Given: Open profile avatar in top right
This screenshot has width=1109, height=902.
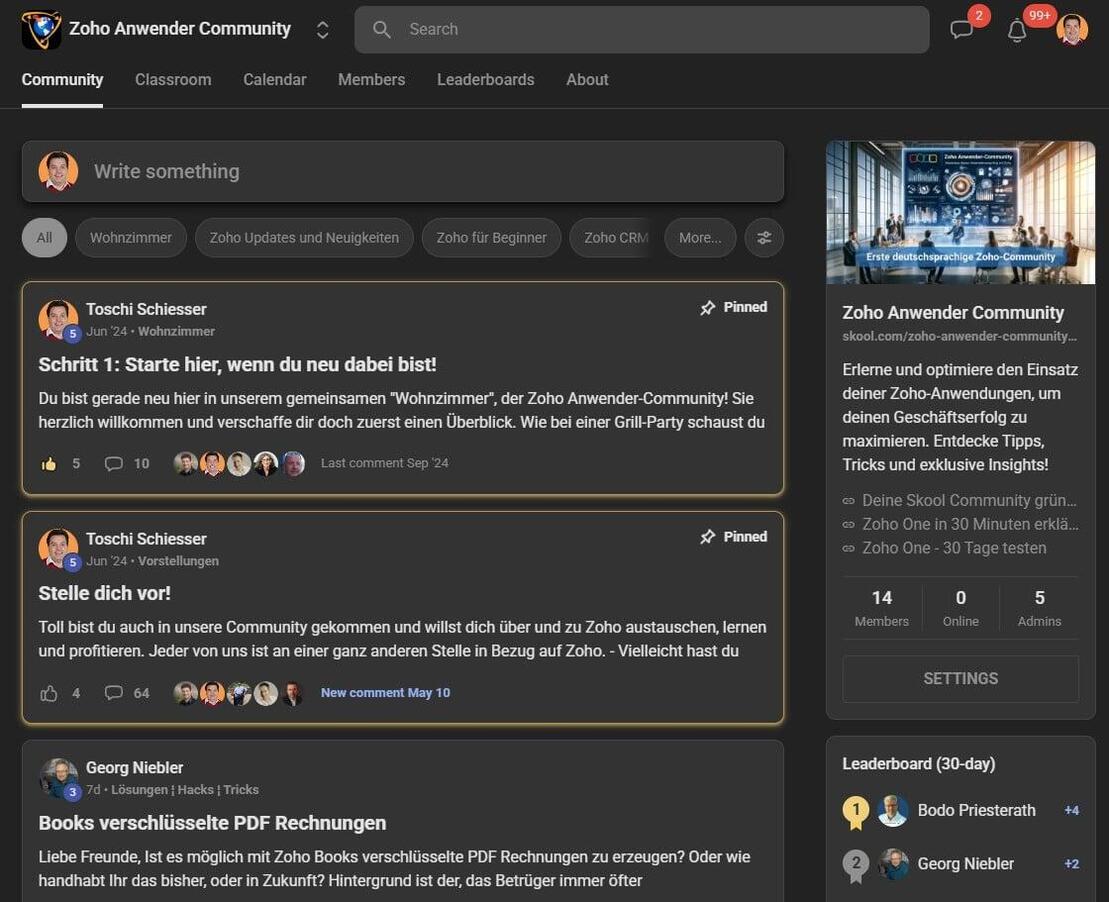Looking at the screenshot, I should click(x=1072, y=30).
